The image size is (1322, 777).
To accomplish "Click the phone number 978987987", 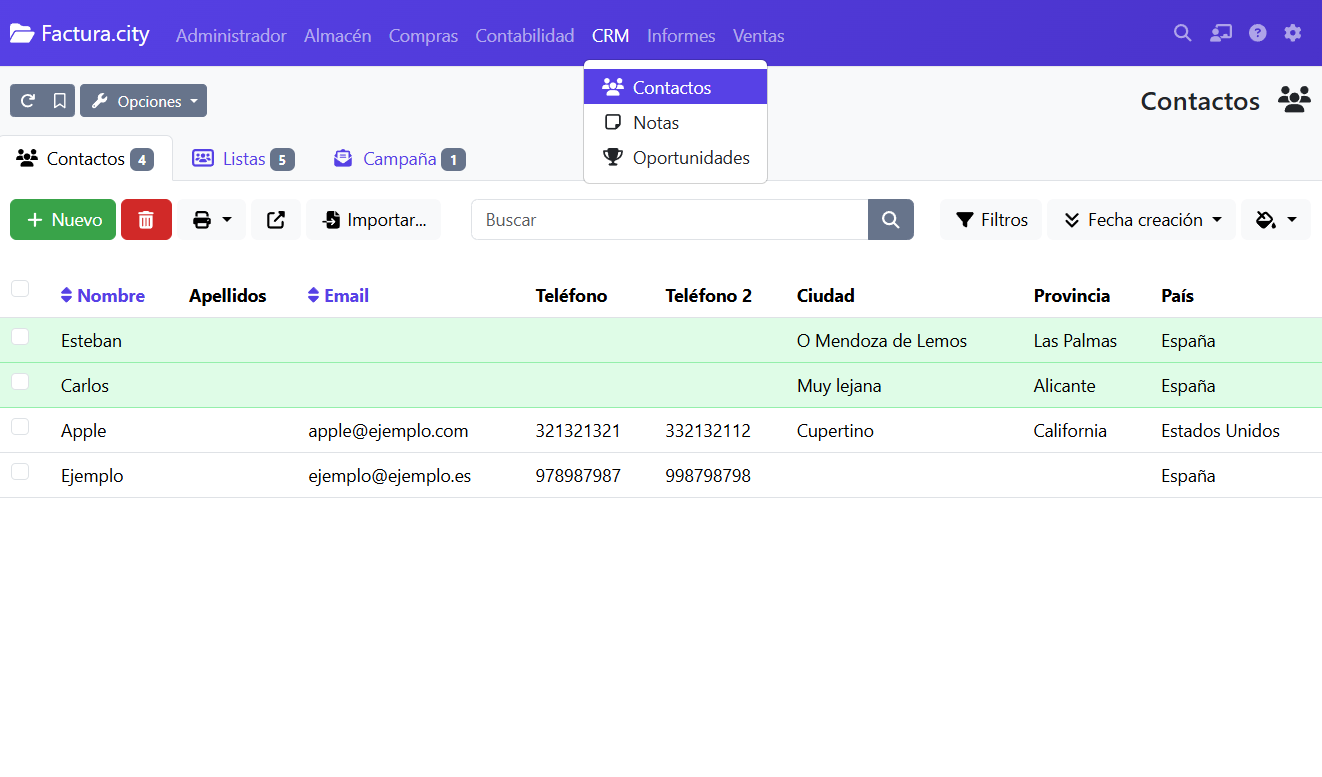I will [x=578, y=476].
